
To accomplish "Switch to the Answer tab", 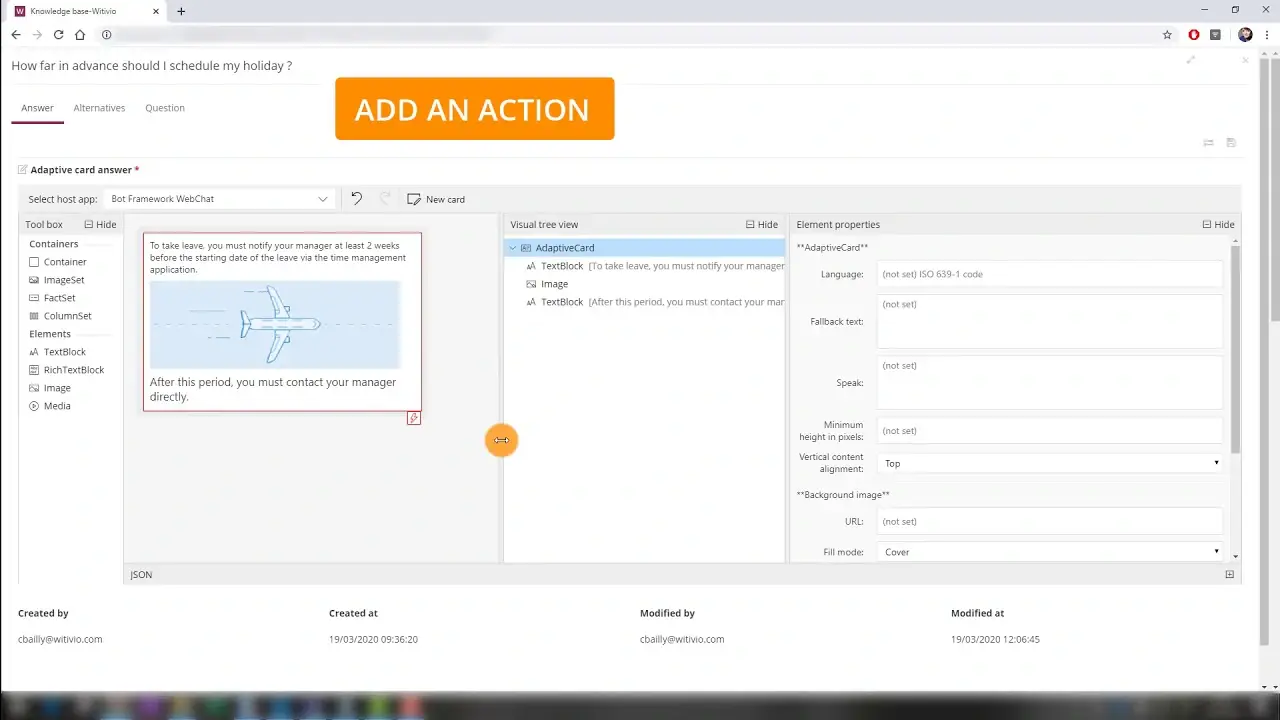I will pos(37,108).
